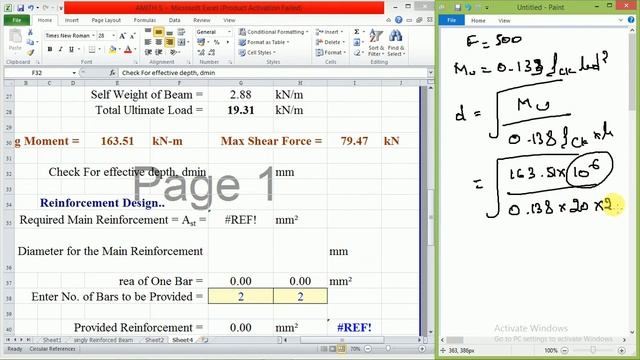Open the Home tab in Paint
640x360 pixels.
tap(478, 20)
